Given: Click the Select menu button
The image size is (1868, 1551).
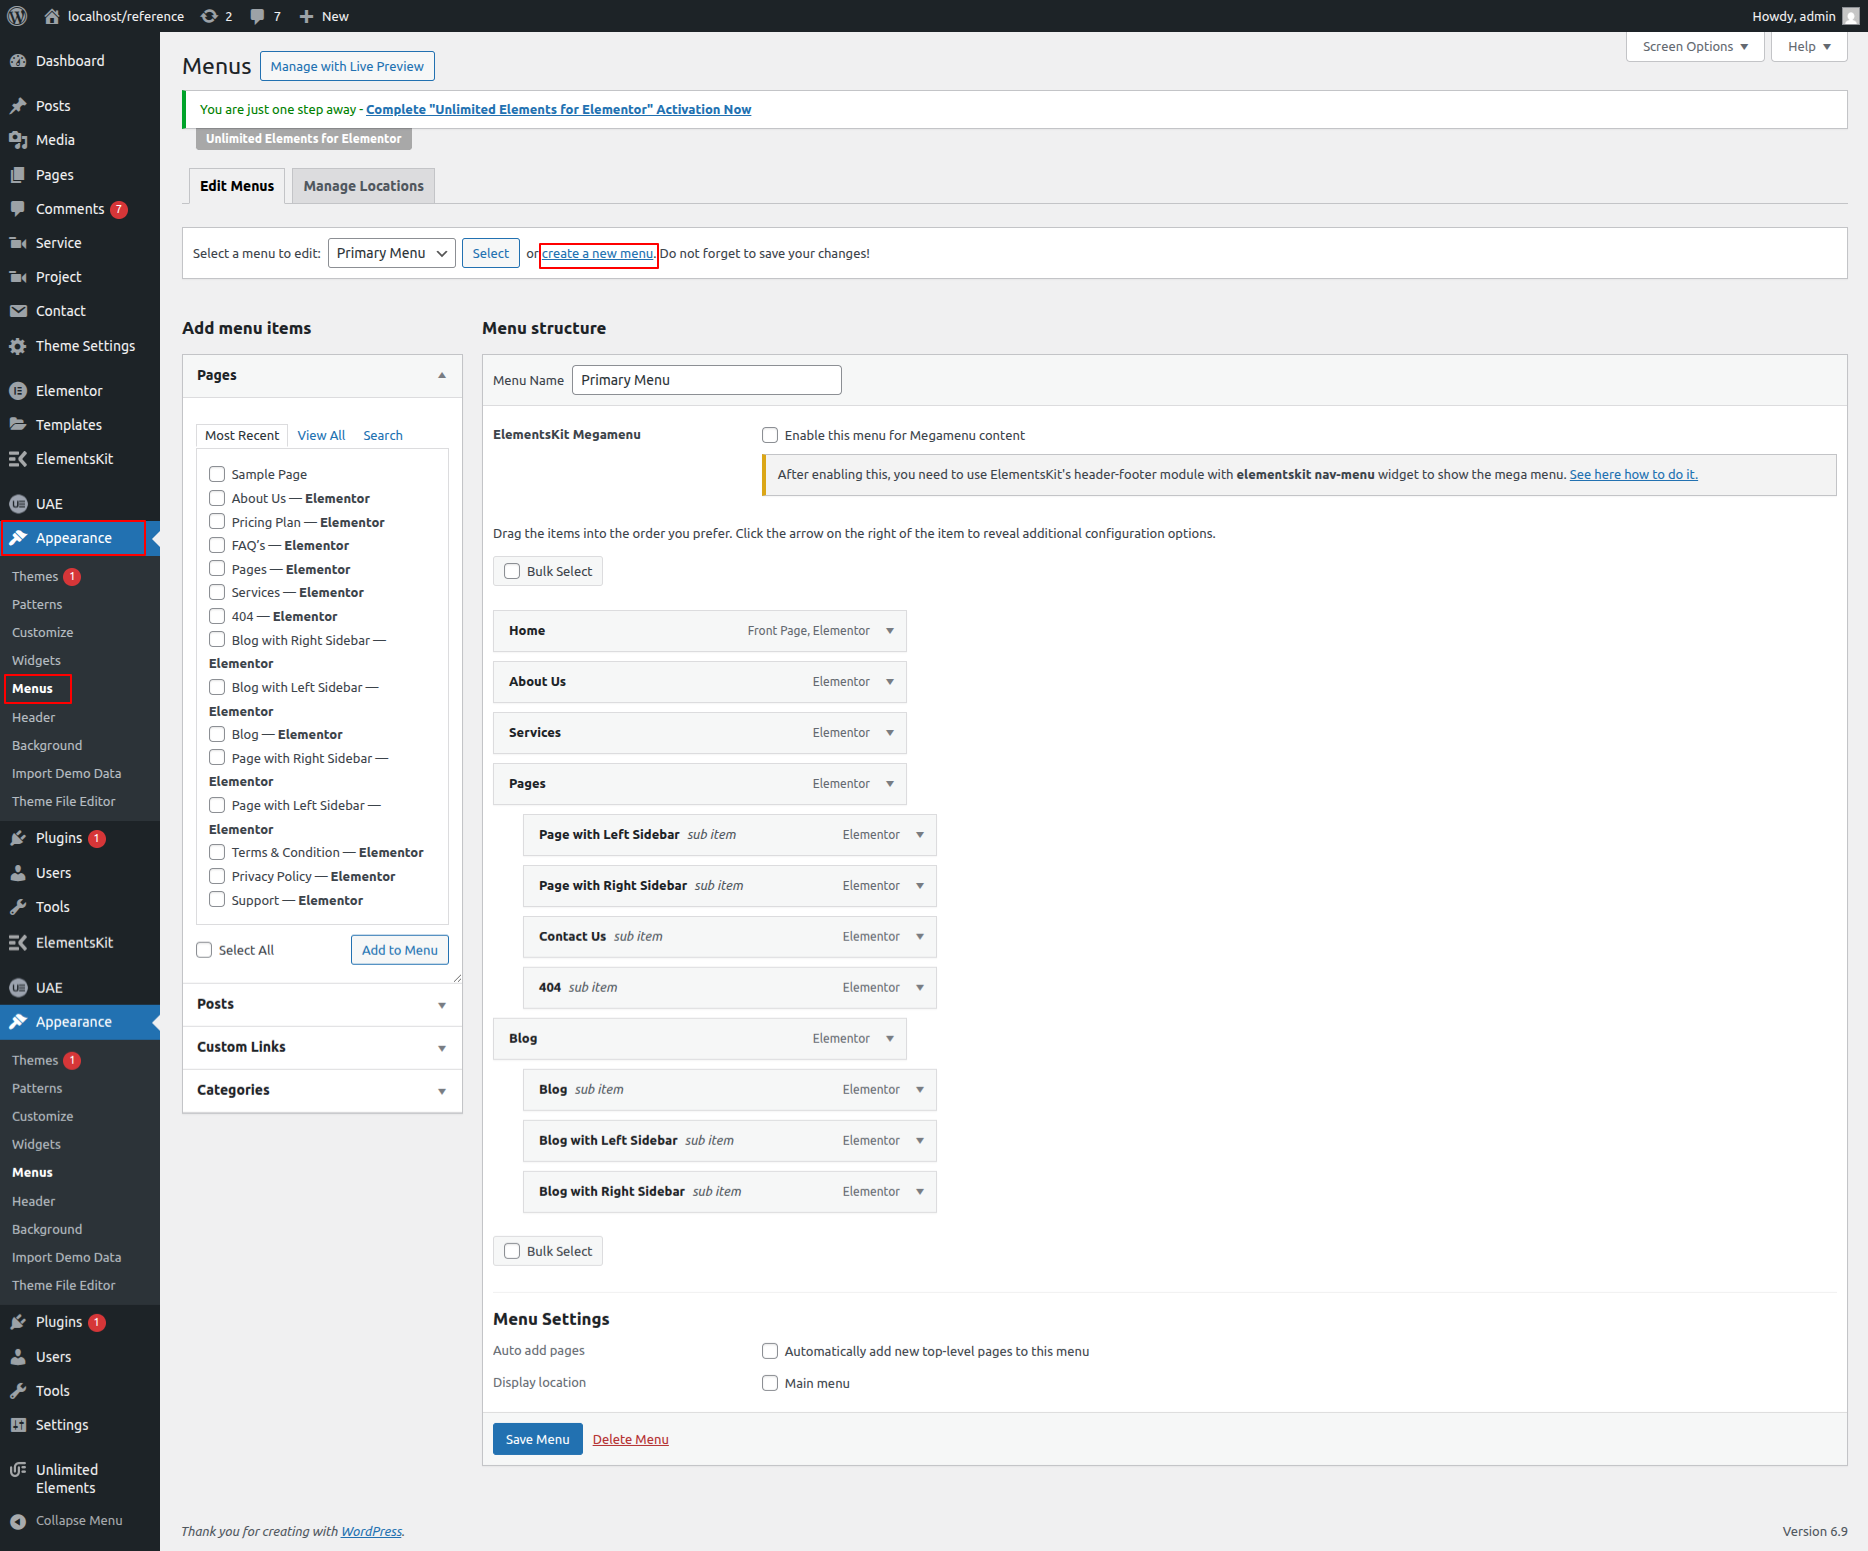Looking at the screenshot, I should point(491,253).
